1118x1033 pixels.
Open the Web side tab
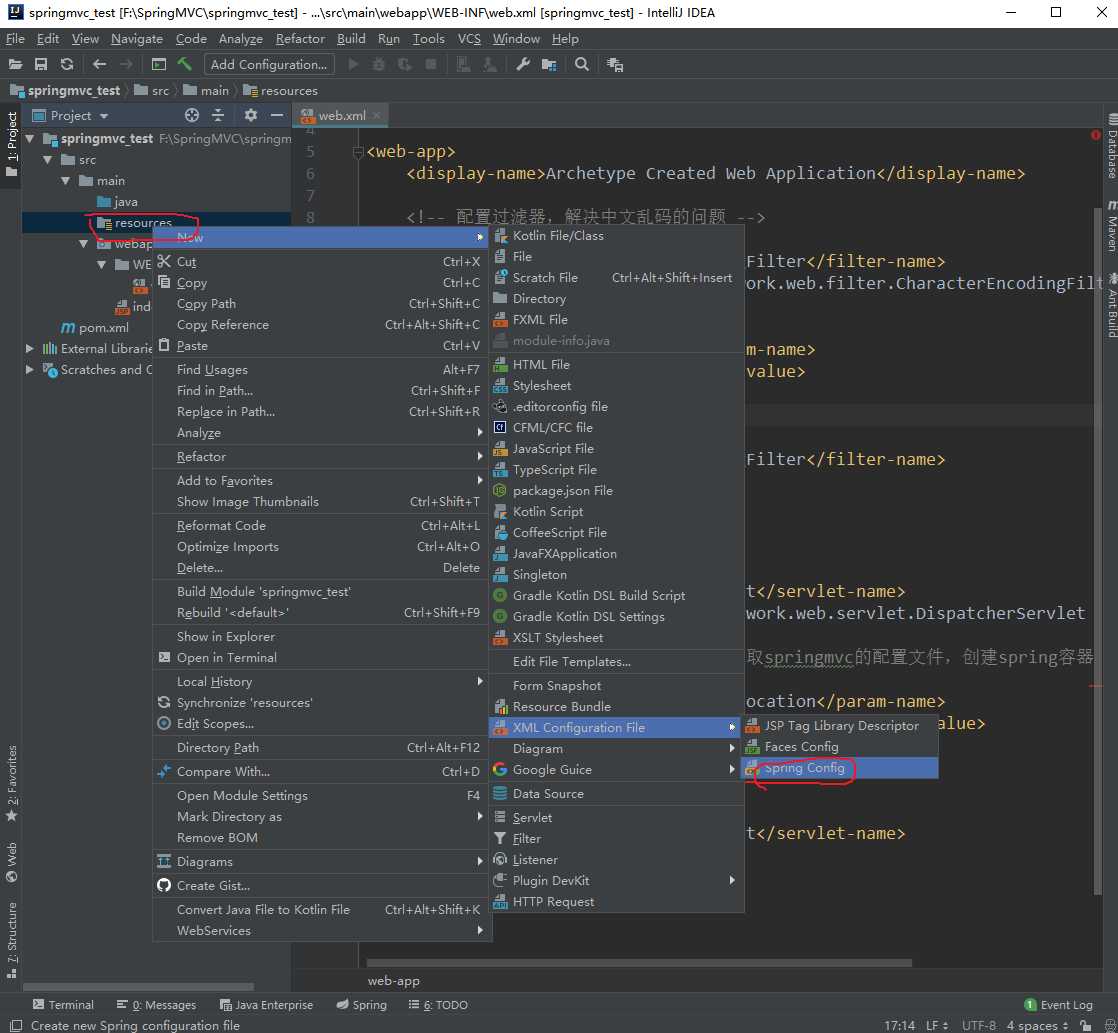click(x=12, y=861)
